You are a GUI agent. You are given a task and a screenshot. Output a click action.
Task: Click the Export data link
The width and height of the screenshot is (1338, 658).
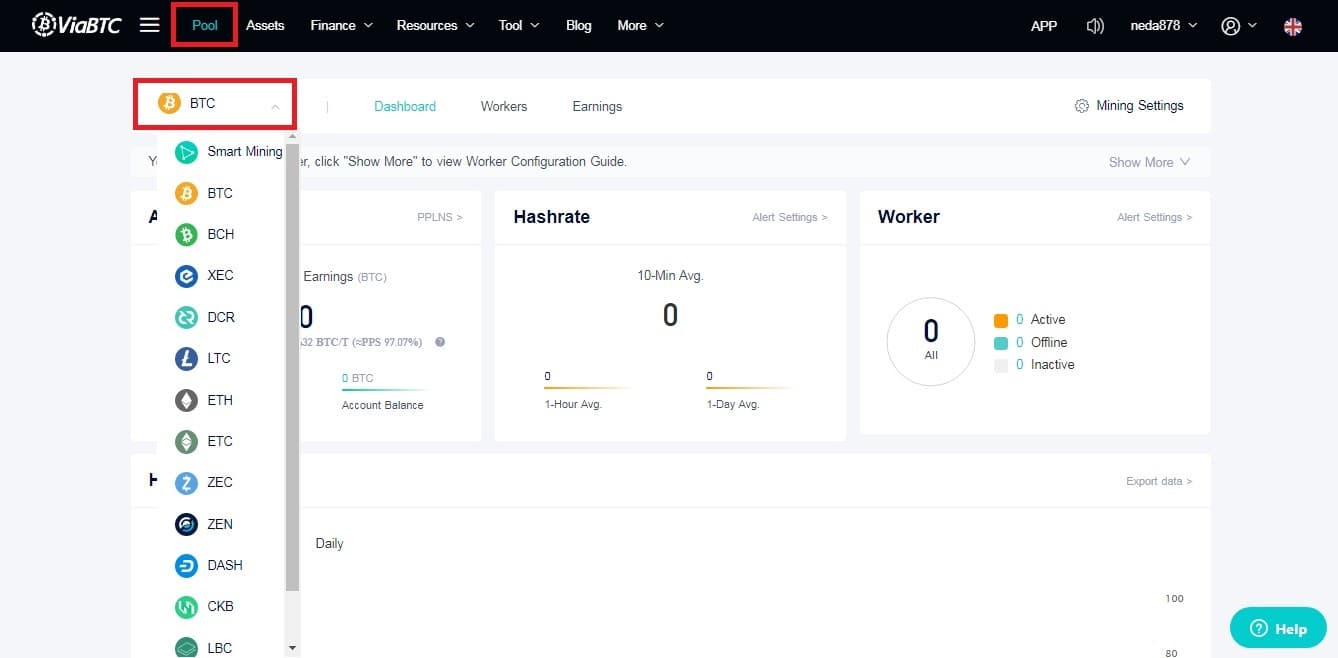1159,481
